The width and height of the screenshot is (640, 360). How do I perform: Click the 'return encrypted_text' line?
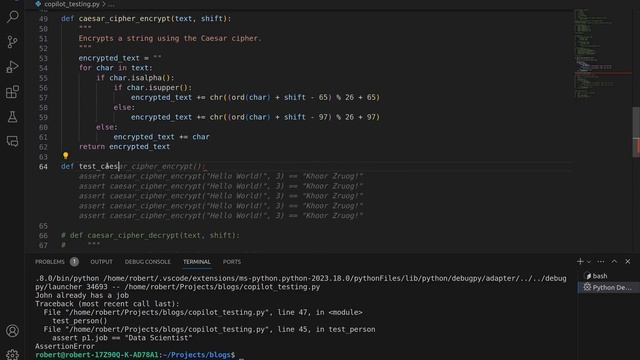pyautogui.click(x=124, y=147)
